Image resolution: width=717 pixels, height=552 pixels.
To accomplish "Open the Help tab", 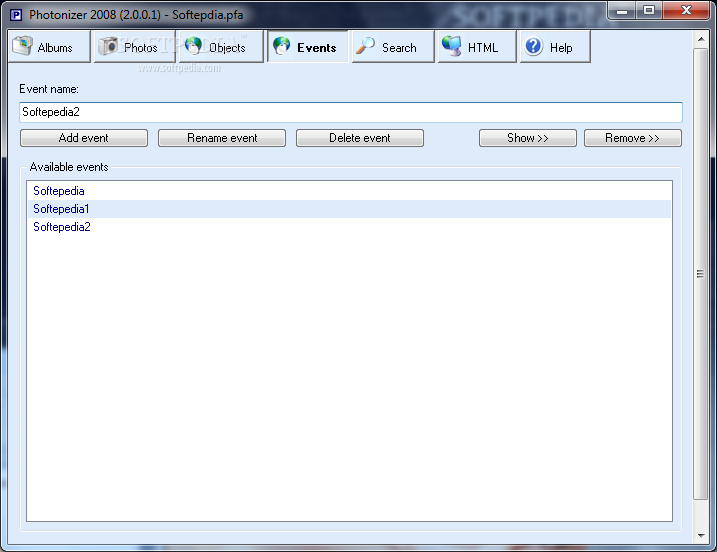I will pyautogui.click(x=555, y=46).
